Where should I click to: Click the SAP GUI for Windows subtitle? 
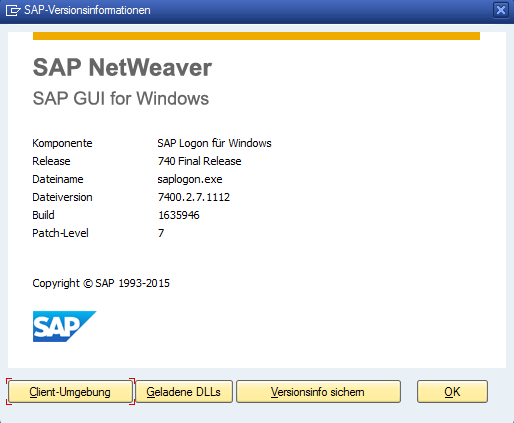121,99
